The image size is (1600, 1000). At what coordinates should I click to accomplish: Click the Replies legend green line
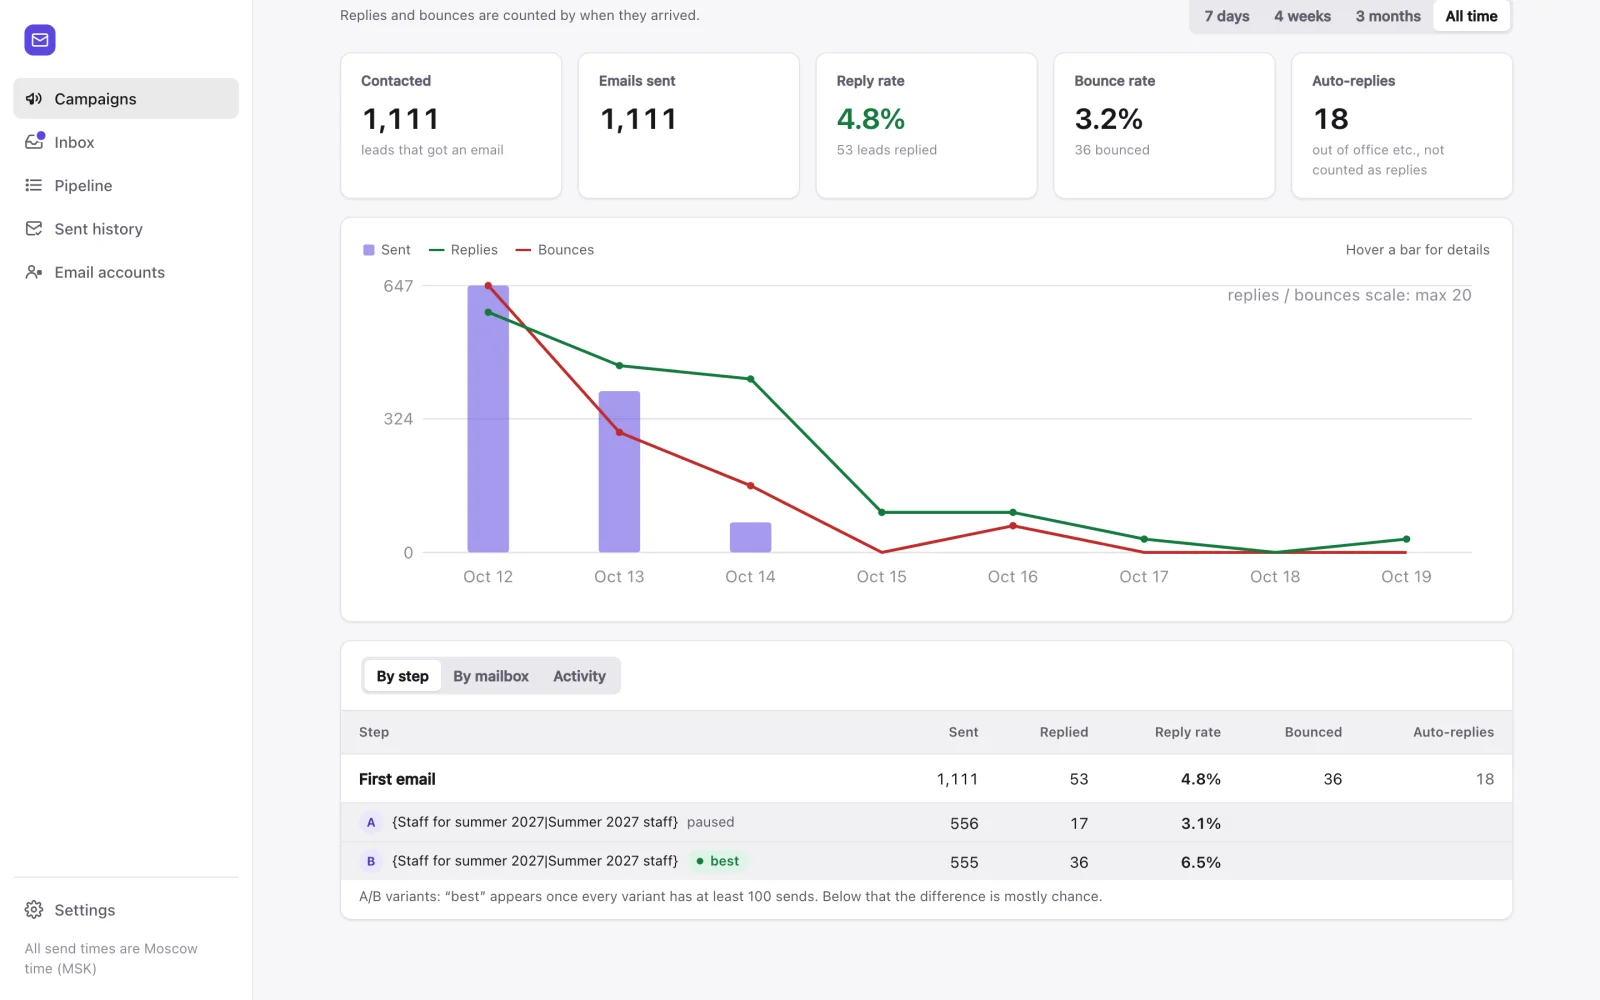[x=436, y=250]
